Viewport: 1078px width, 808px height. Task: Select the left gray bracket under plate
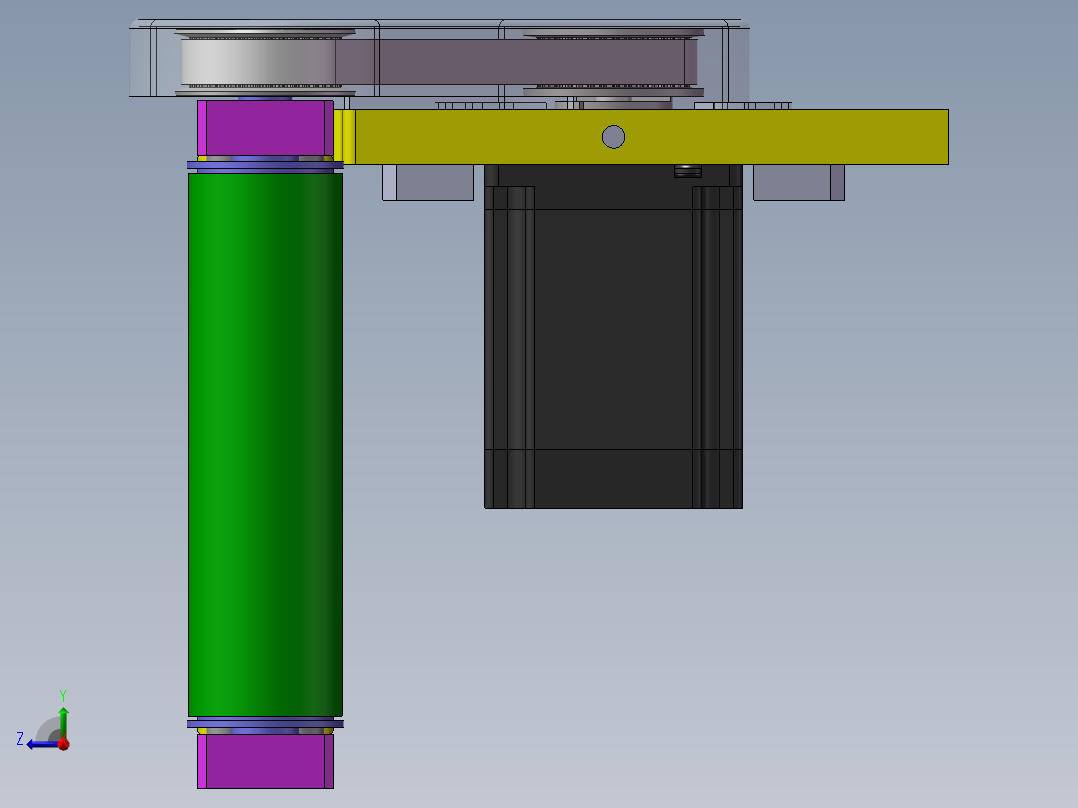(428, 182)
